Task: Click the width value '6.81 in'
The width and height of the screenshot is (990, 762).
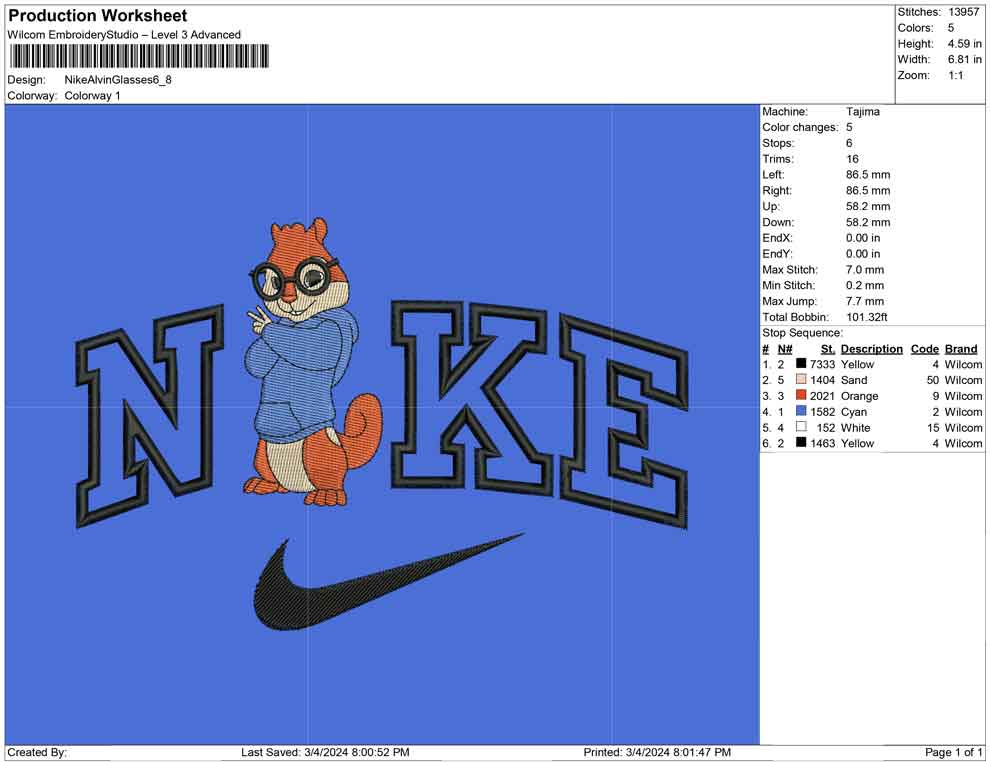Action: [x=964, y=59]
